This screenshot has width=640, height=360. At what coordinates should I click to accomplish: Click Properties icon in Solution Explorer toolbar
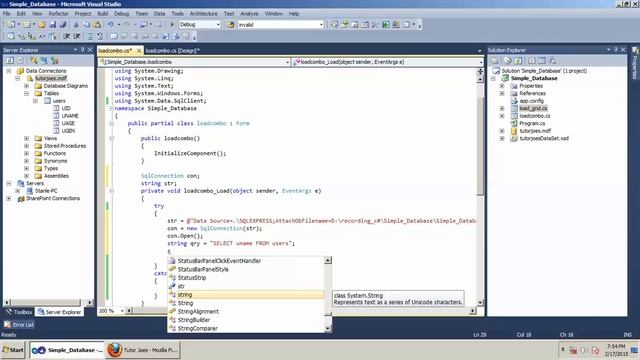click(x=496, y=60)
